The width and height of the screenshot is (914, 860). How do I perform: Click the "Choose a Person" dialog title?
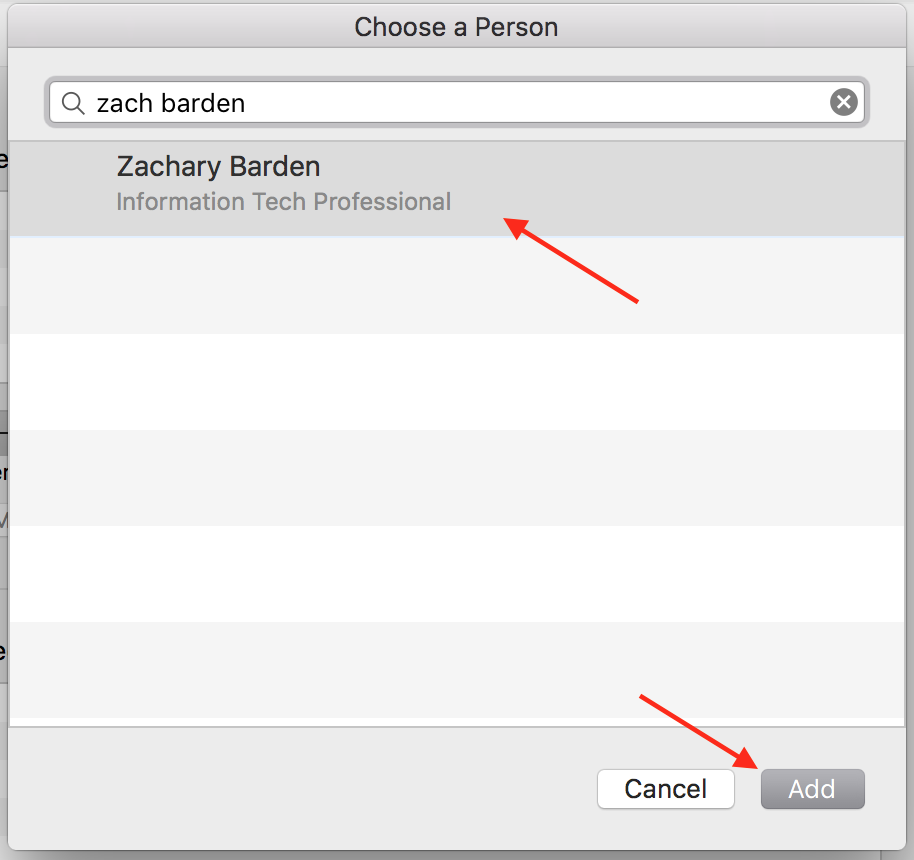coord(456,27)
